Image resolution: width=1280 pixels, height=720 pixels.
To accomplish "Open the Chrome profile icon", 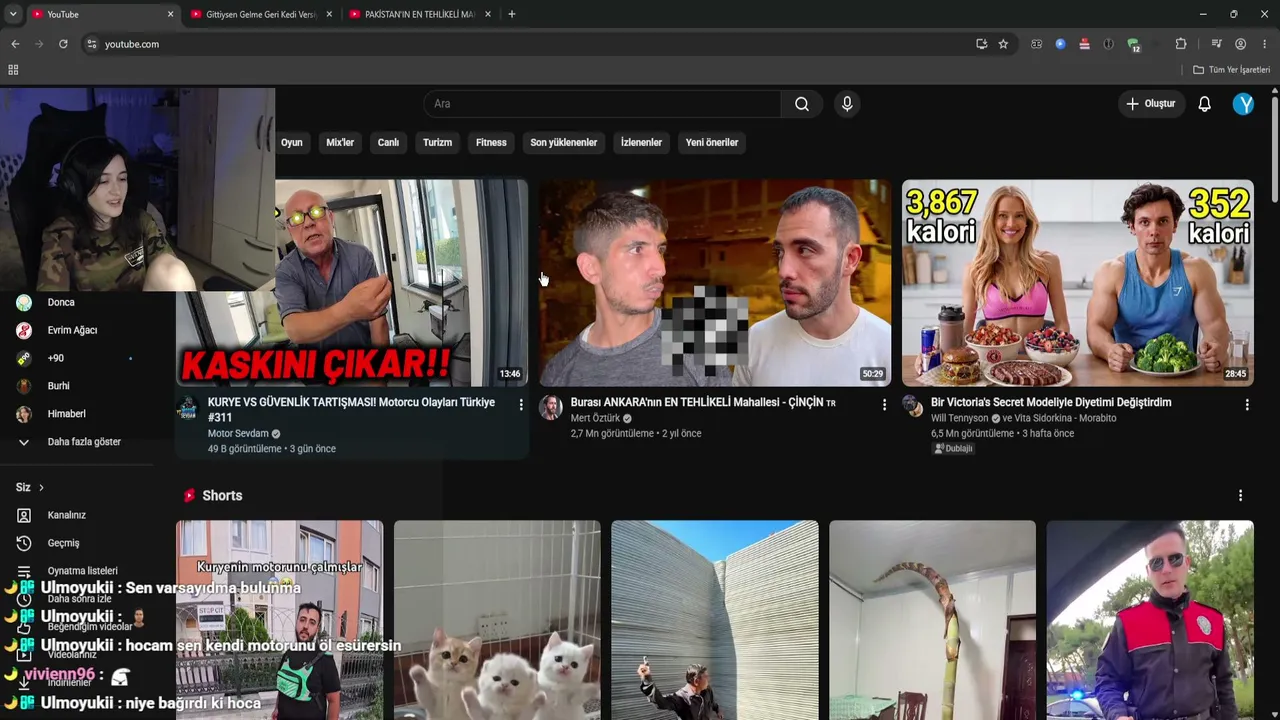I will click(x=1240, y=44).
